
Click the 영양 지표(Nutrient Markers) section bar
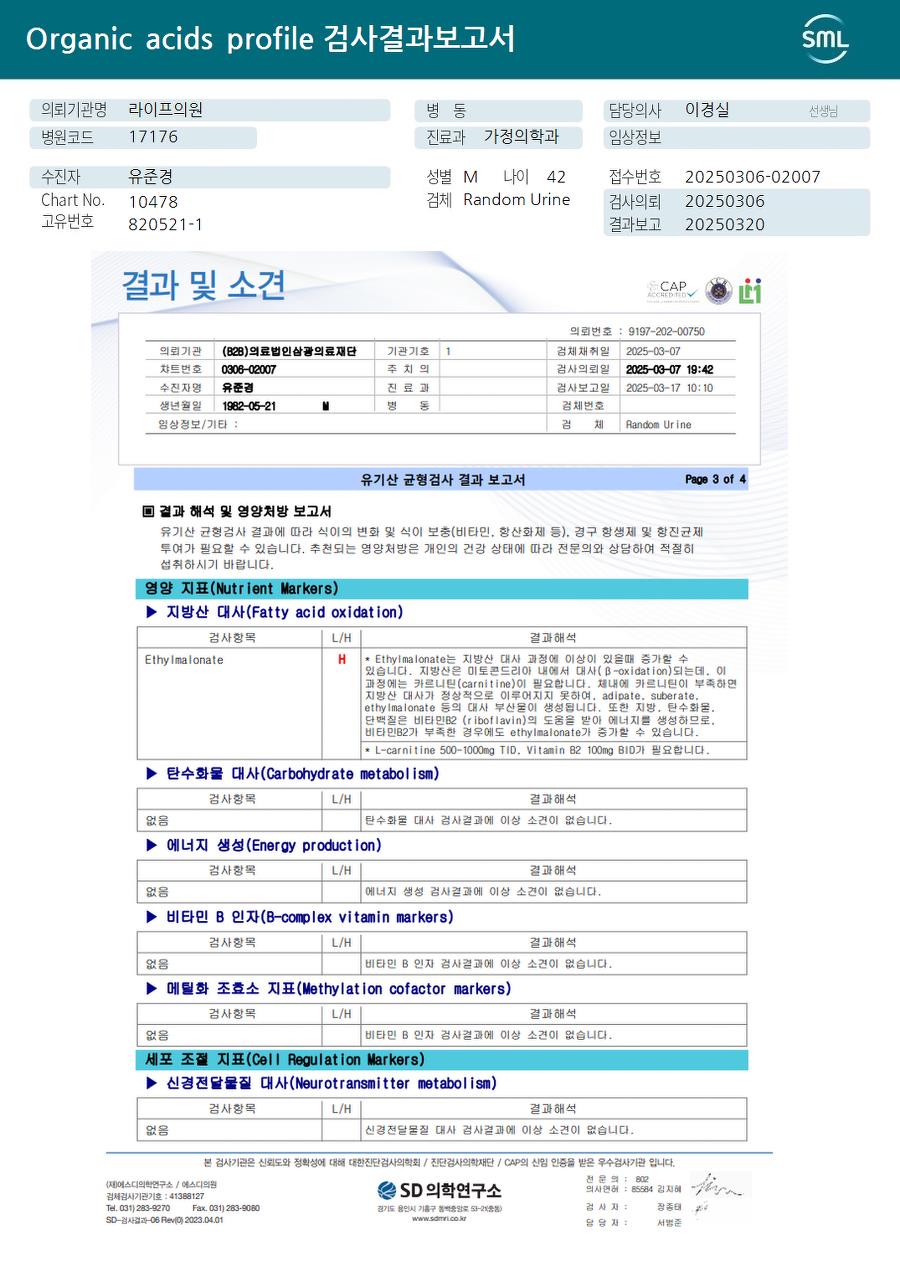[x=441, y=589]
